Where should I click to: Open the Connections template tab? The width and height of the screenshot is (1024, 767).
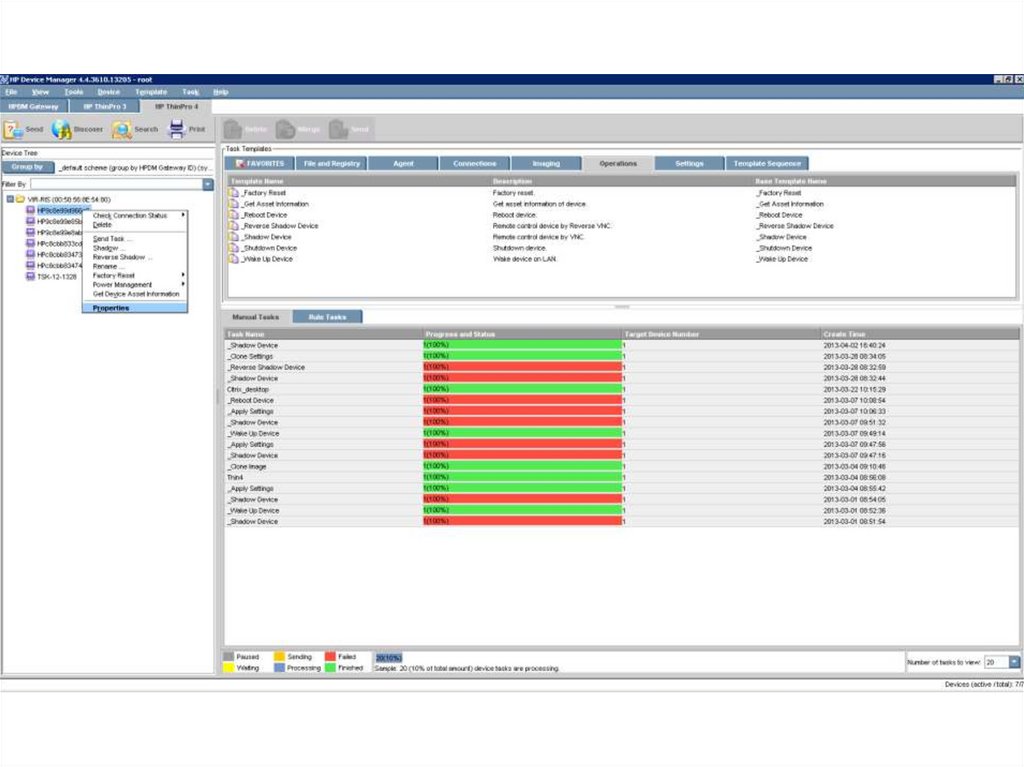click(x=475, y=163)
